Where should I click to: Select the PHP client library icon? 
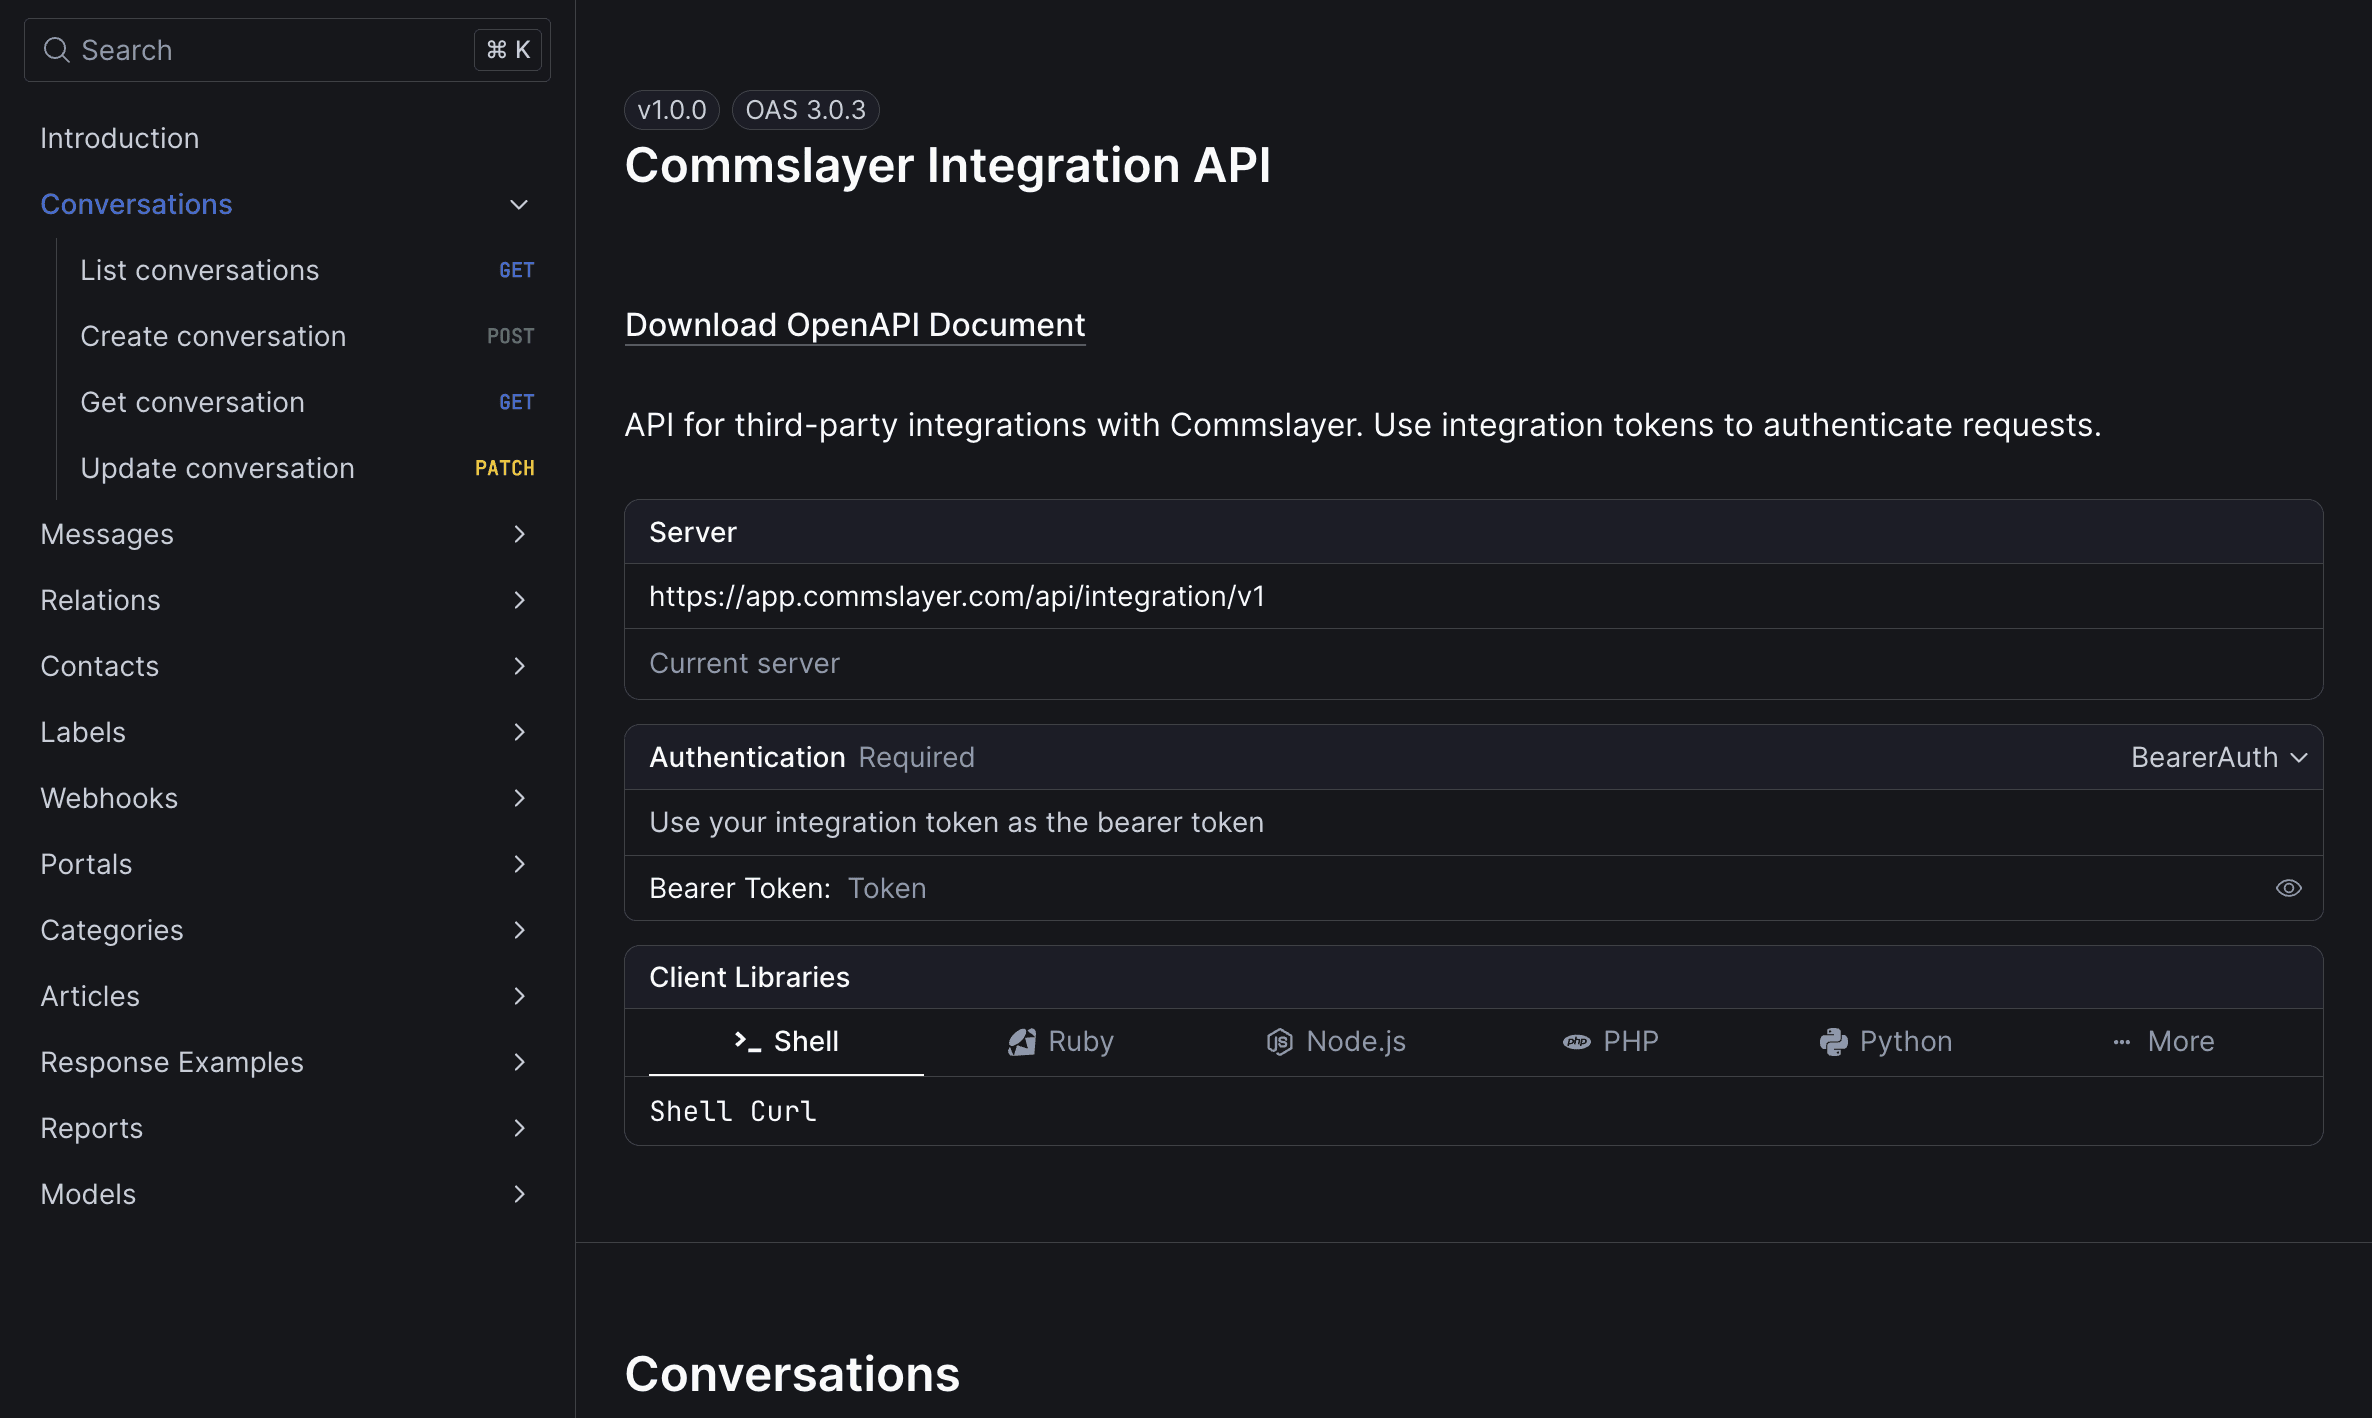click(x=1576, y=1042)
